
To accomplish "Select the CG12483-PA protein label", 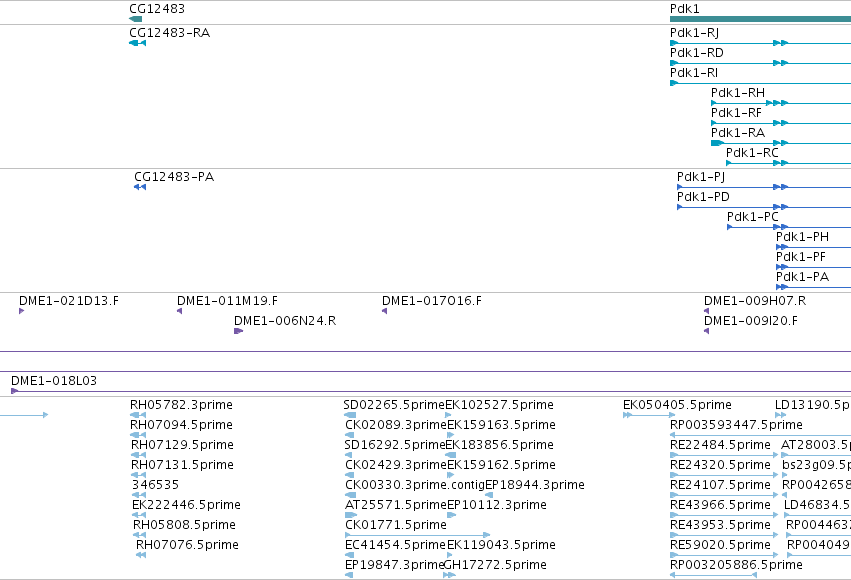I will point(174,177).
